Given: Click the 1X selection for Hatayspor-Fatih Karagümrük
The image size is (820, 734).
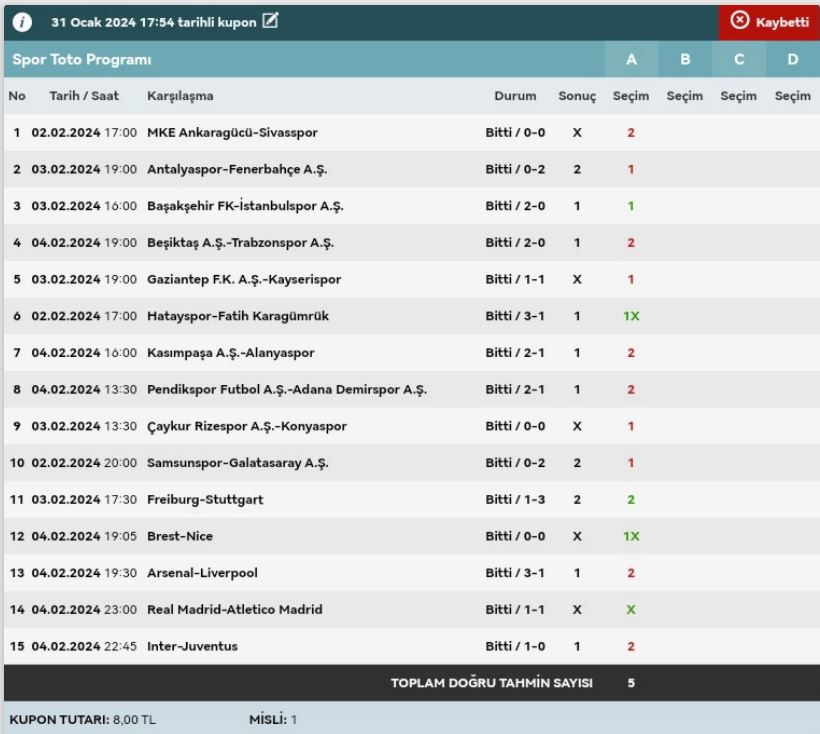Looking at the screenshot, I should (x=631, y=316).
